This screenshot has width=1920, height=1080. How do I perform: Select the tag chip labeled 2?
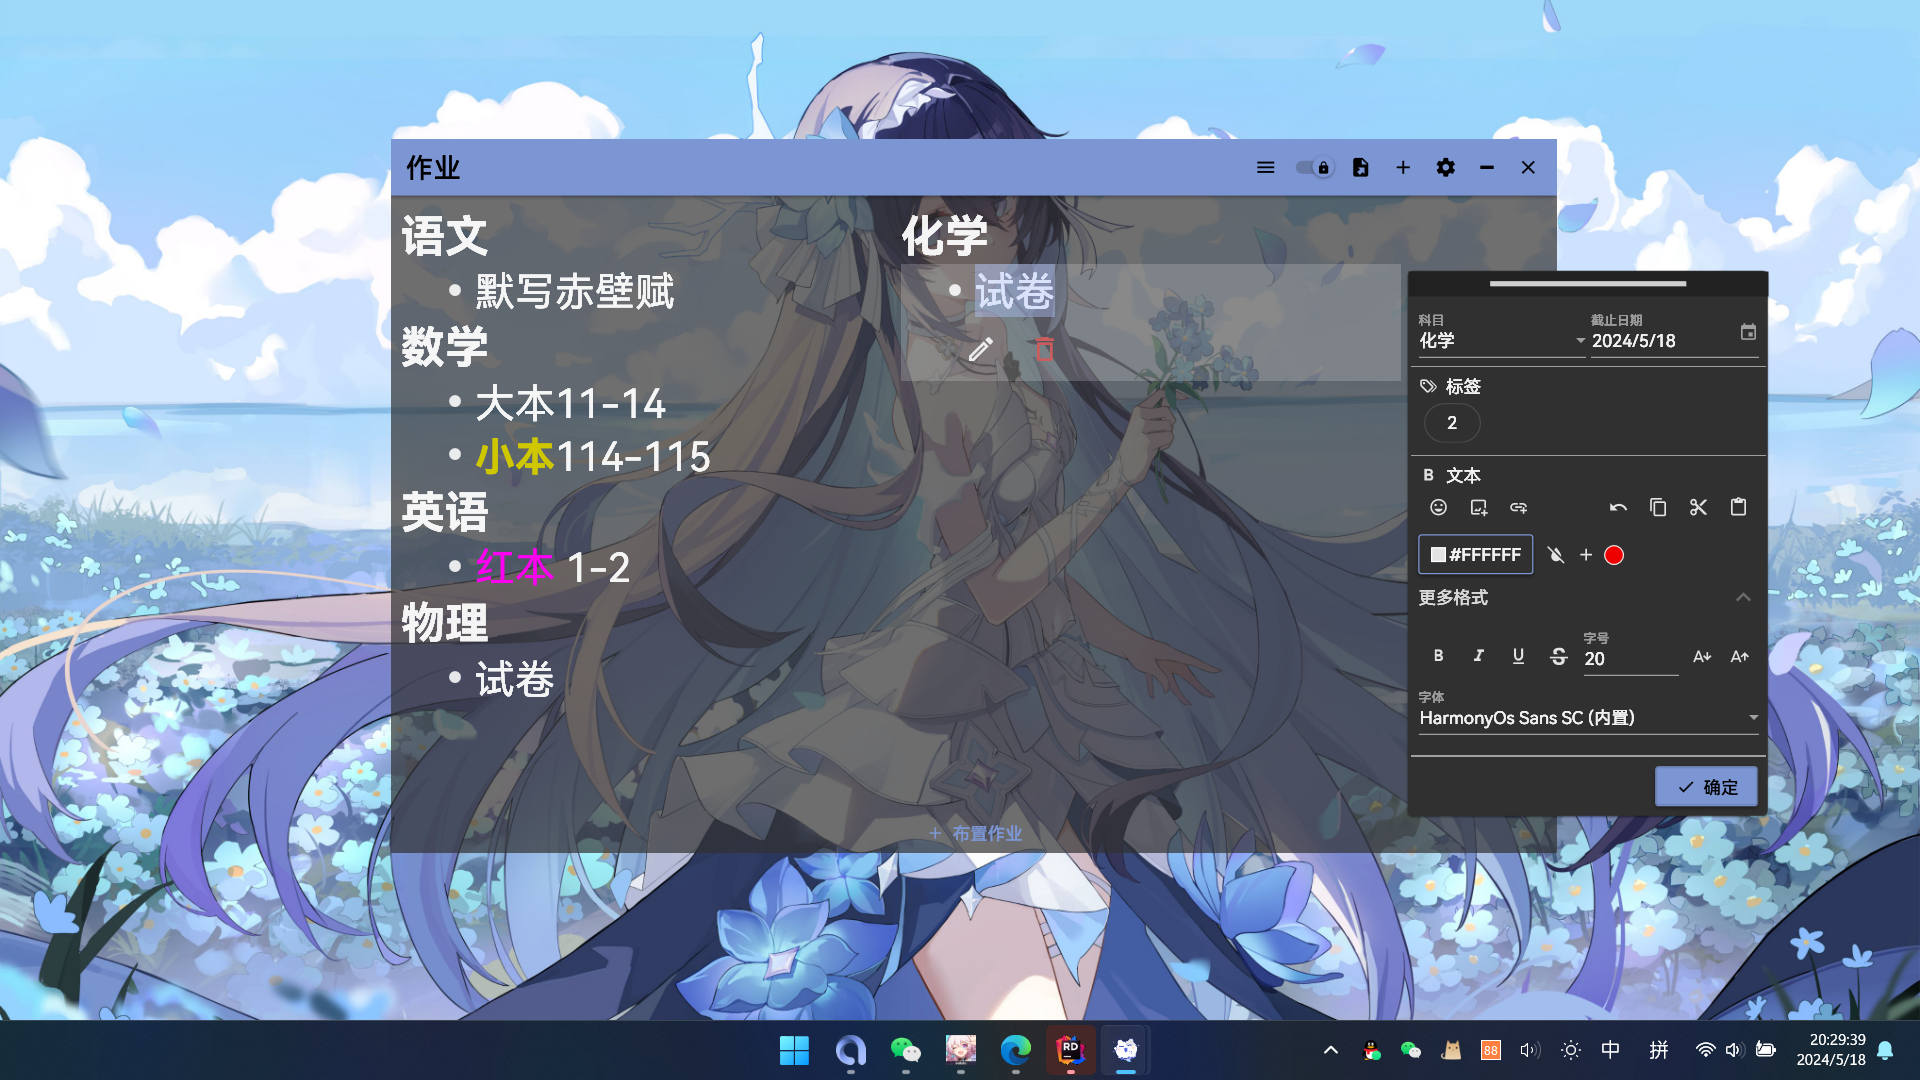pyautogui.click(x=1452, y=423)
